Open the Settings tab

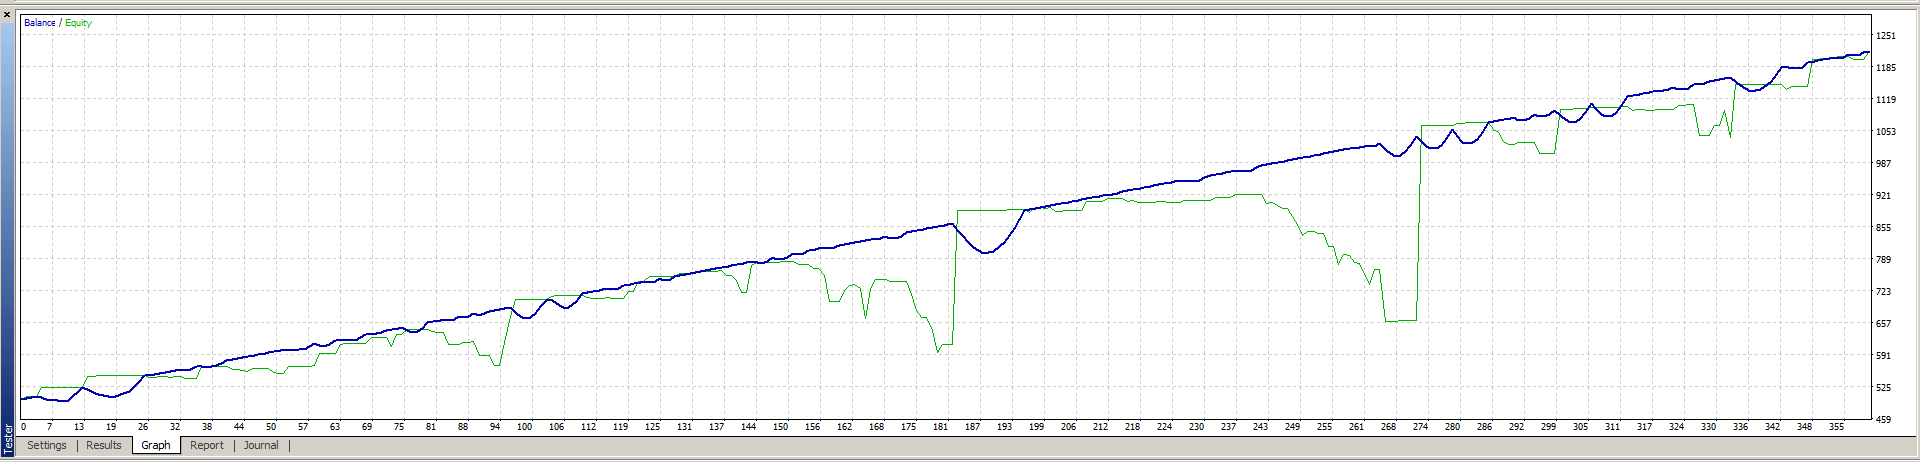[x=47, y=445]
